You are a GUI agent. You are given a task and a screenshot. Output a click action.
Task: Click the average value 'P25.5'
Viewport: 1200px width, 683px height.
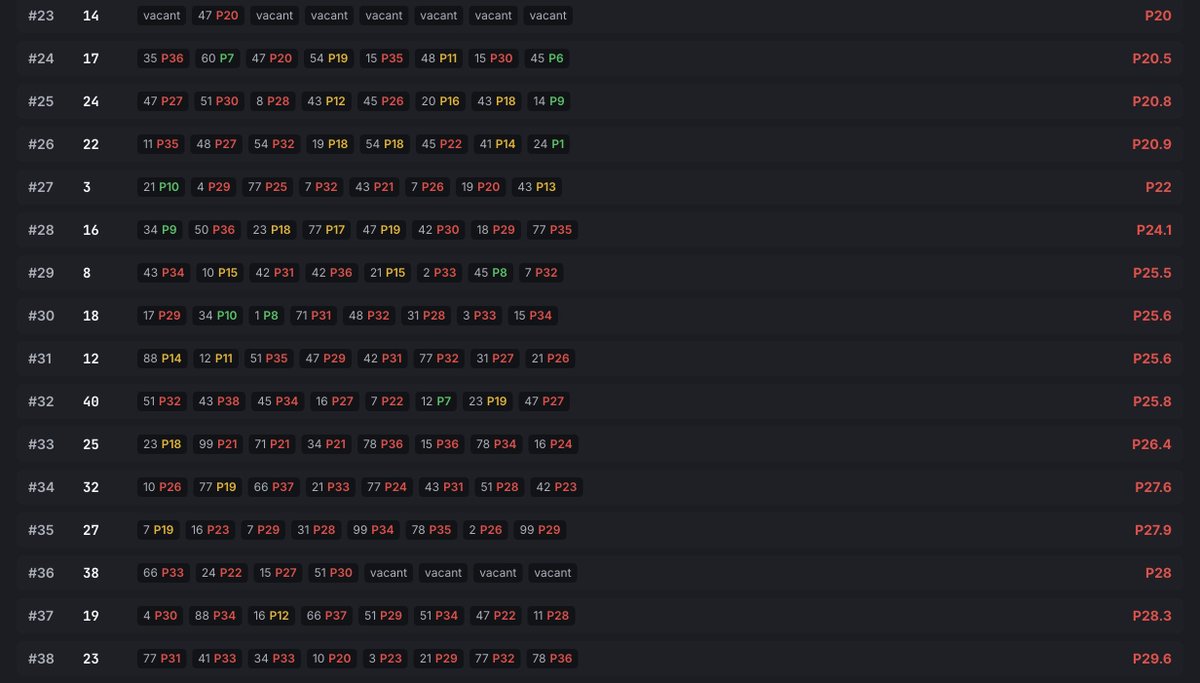pyautogui.click(x=1152, y=272)
